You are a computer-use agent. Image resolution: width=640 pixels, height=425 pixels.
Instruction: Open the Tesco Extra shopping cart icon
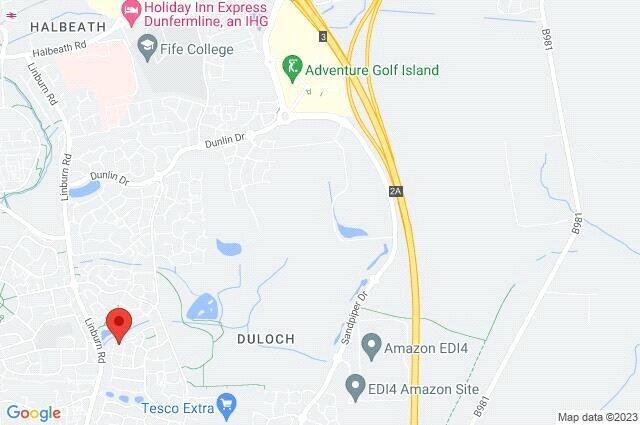click(227, 407)
